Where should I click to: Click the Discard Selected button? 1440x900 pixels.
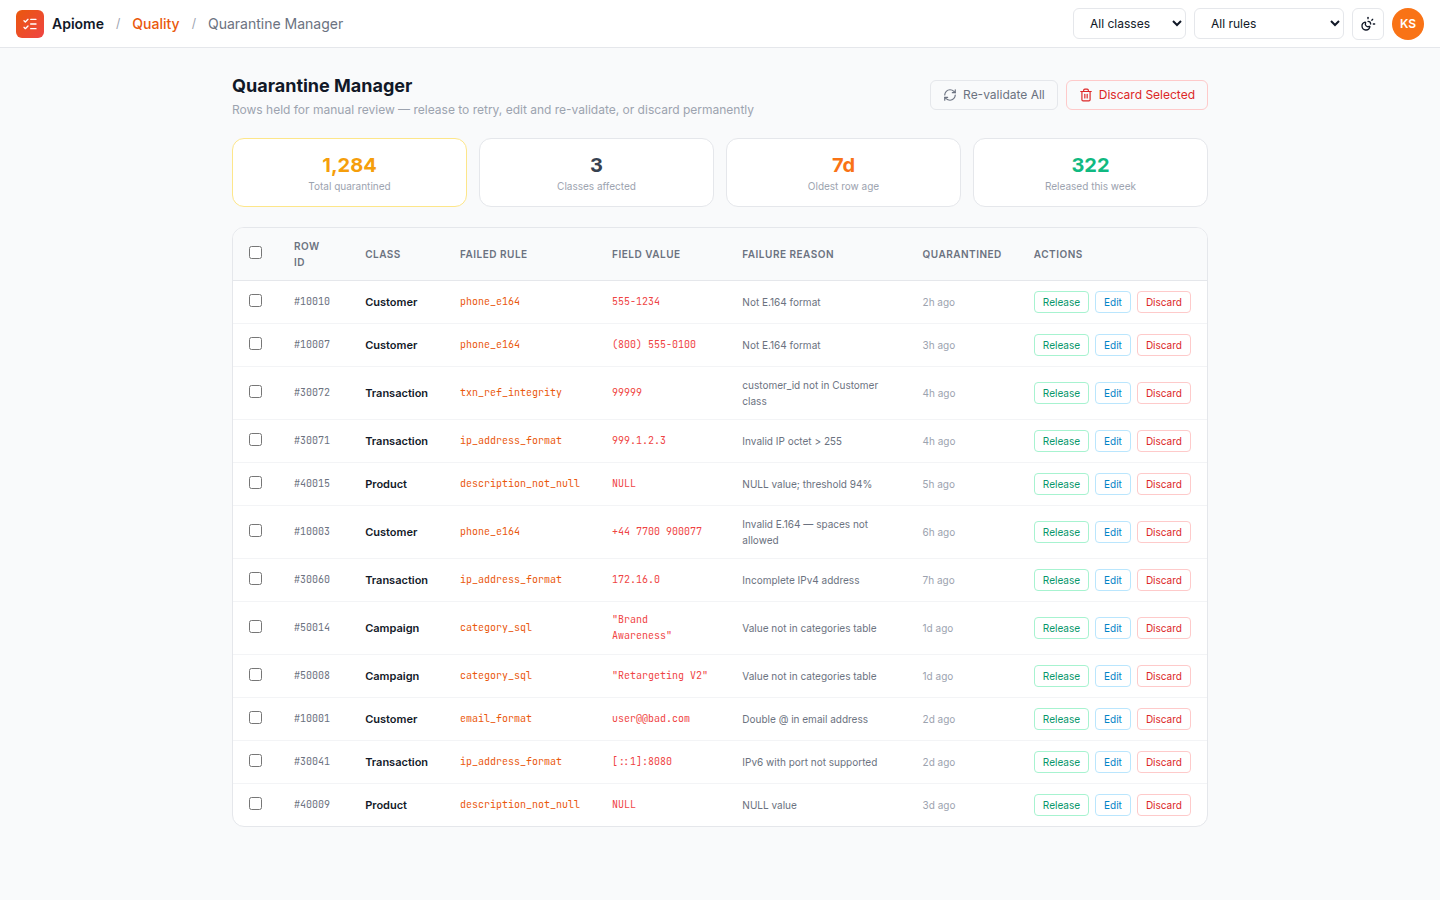[1137, 95]
